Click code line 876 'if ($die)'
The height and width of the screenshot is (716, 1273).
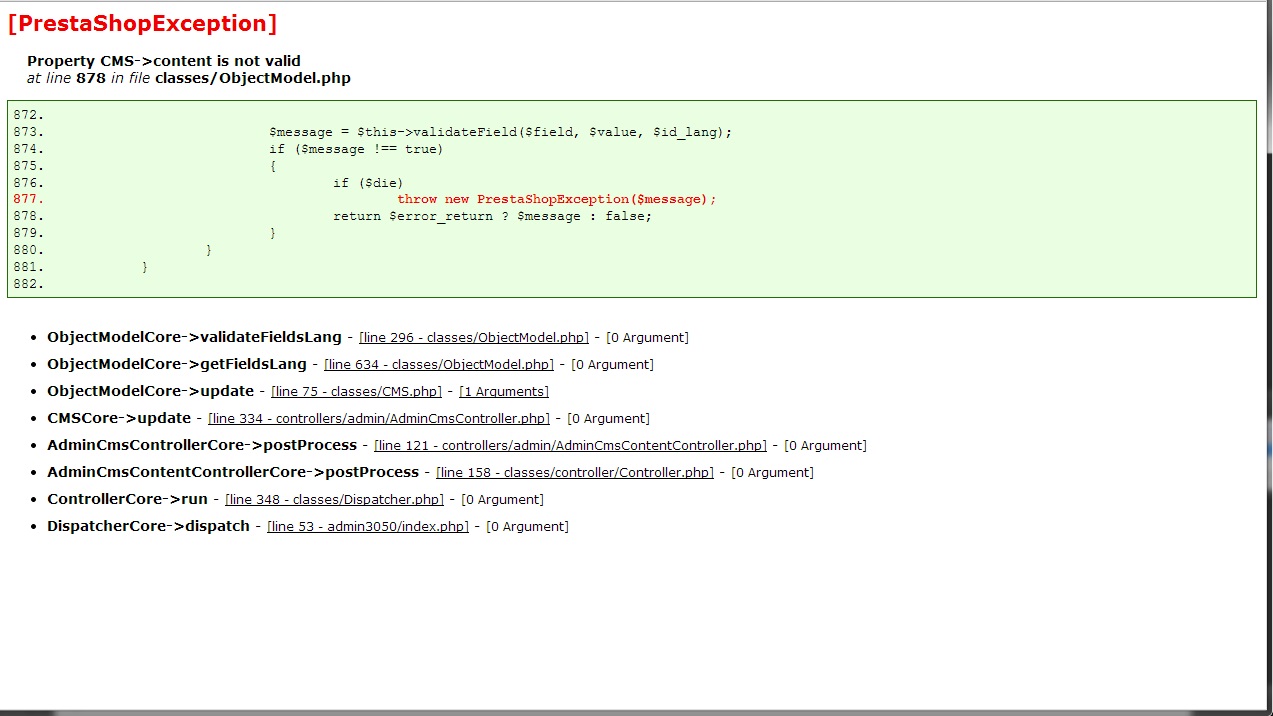coord(368,183)
